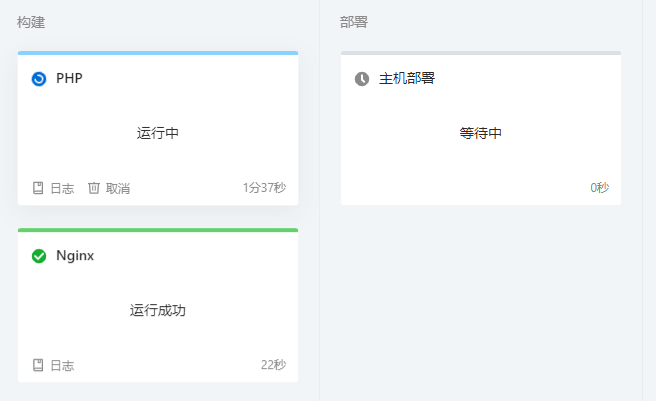
Task: Cancel the running PHP build via 取消
Action: tap(118, 188)
